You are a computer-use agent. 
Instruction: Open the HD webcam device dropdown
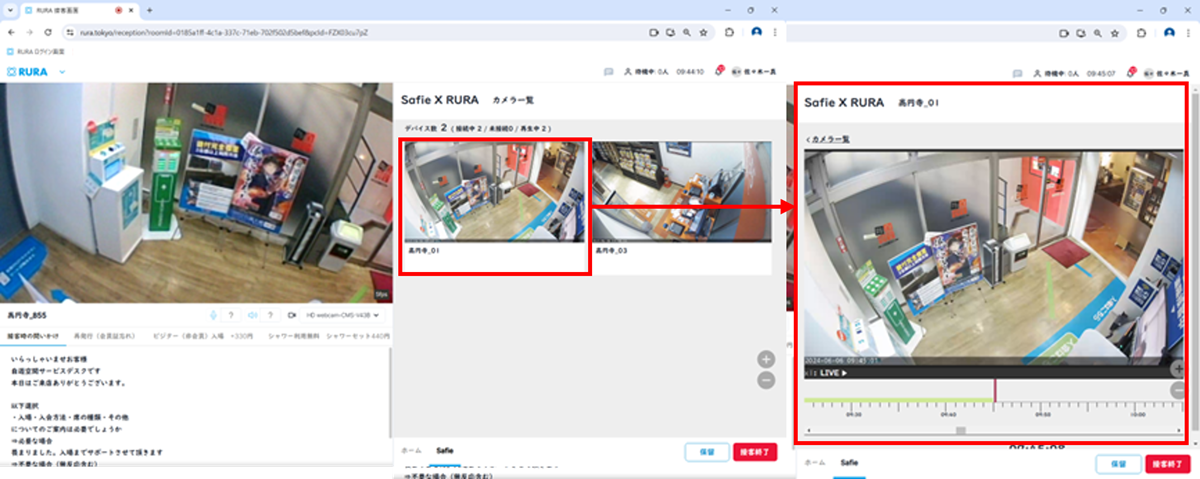(x=344, y=314)
